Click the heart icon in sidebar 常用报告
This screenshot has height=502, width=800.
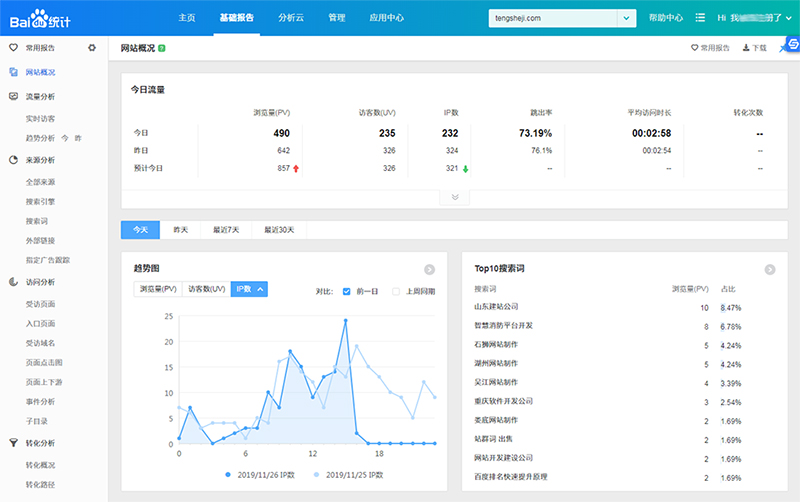(13, 47)
